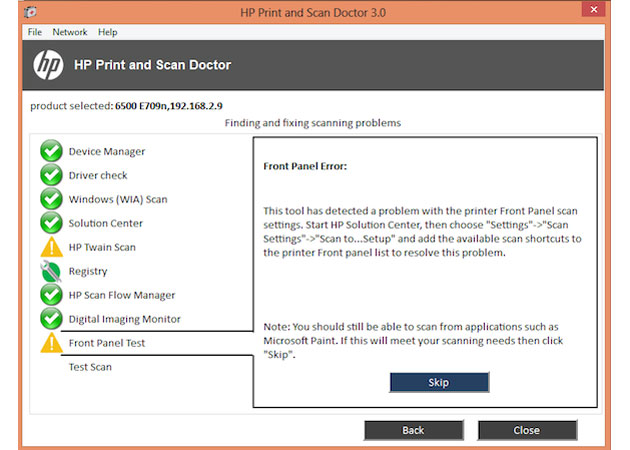Viewport: 630px width, 450px height.
Task: Click the green check icon beside Solution Center
Action: (51, 224)
